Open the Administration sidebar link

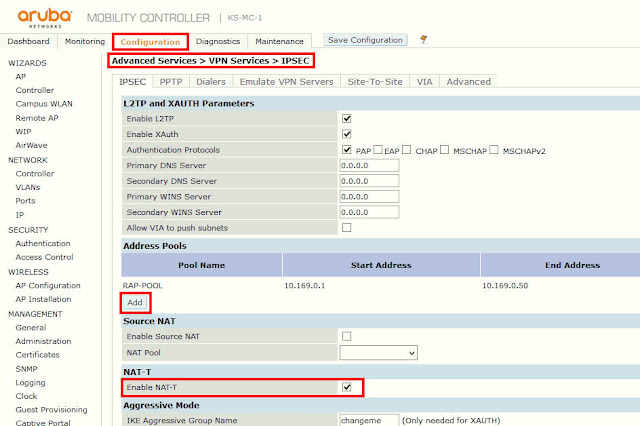(43, 341)
